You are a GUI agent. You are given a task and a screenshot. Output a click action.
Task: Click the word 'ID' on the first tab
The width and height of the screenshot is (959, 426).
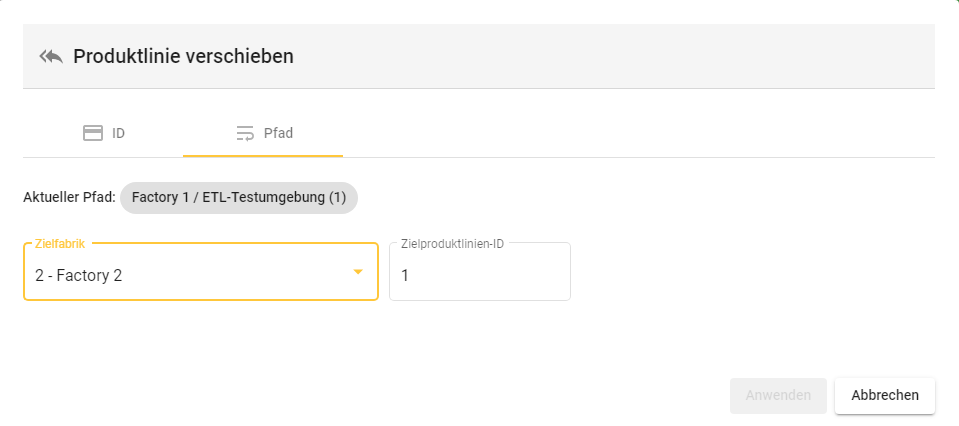pos(118,133)
